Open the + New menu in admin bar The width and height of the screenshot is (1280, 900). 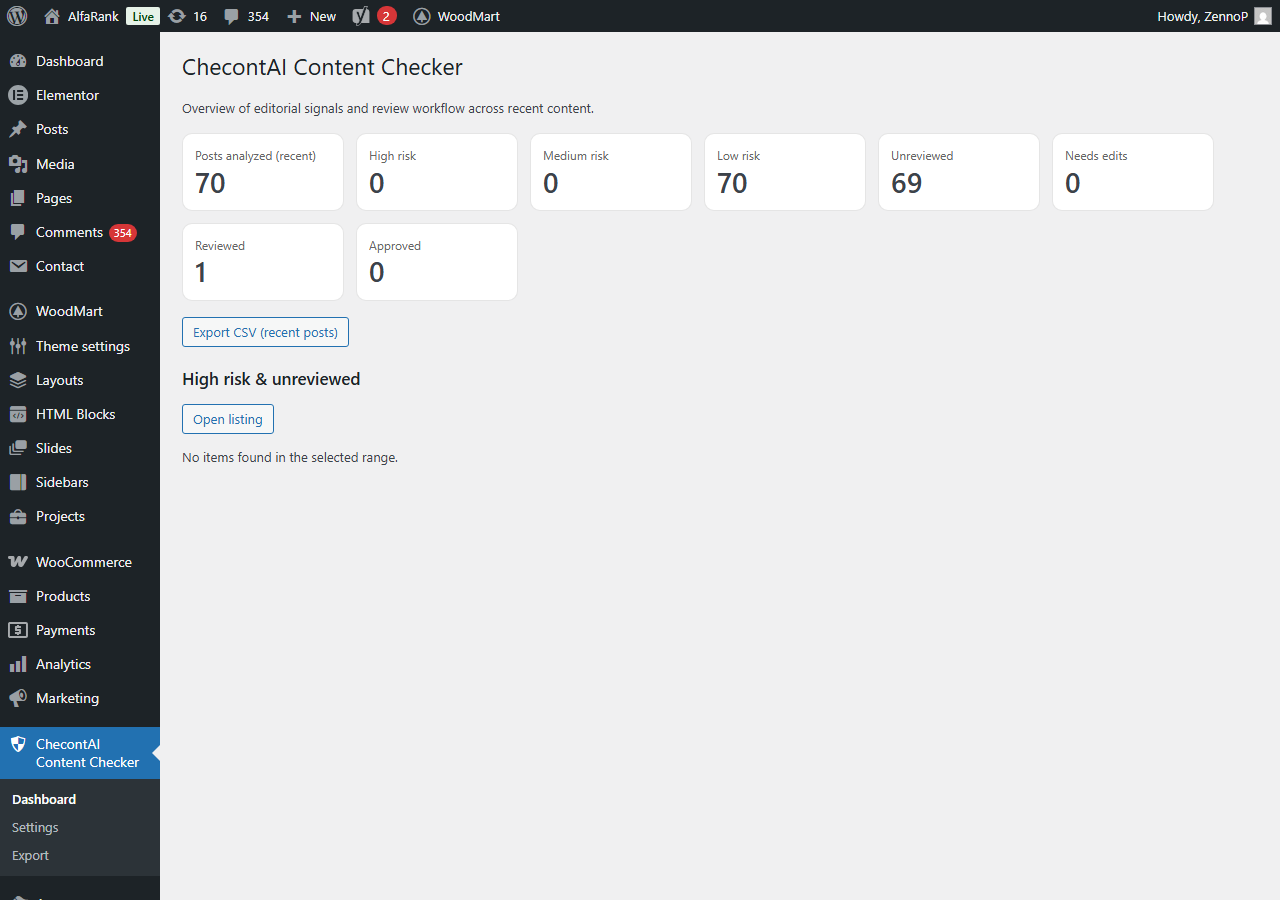coord(311,16)
